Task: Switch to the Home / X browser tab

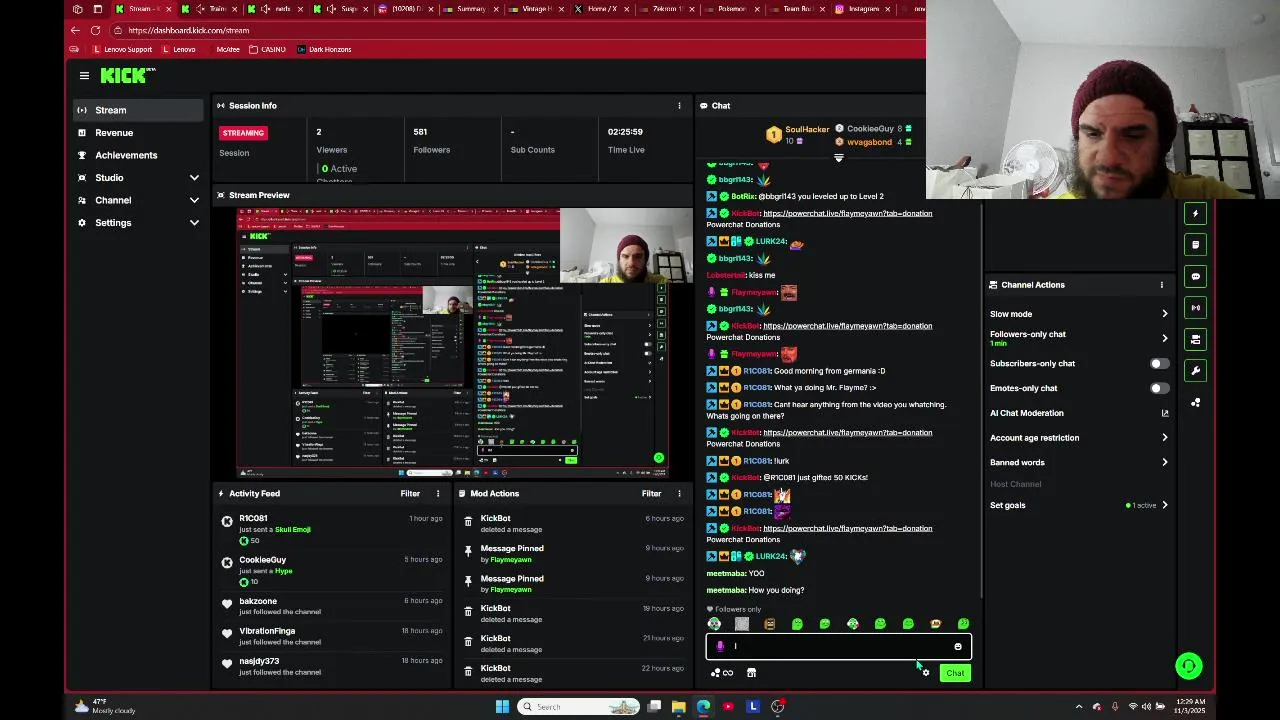Action: click(602, 9)
